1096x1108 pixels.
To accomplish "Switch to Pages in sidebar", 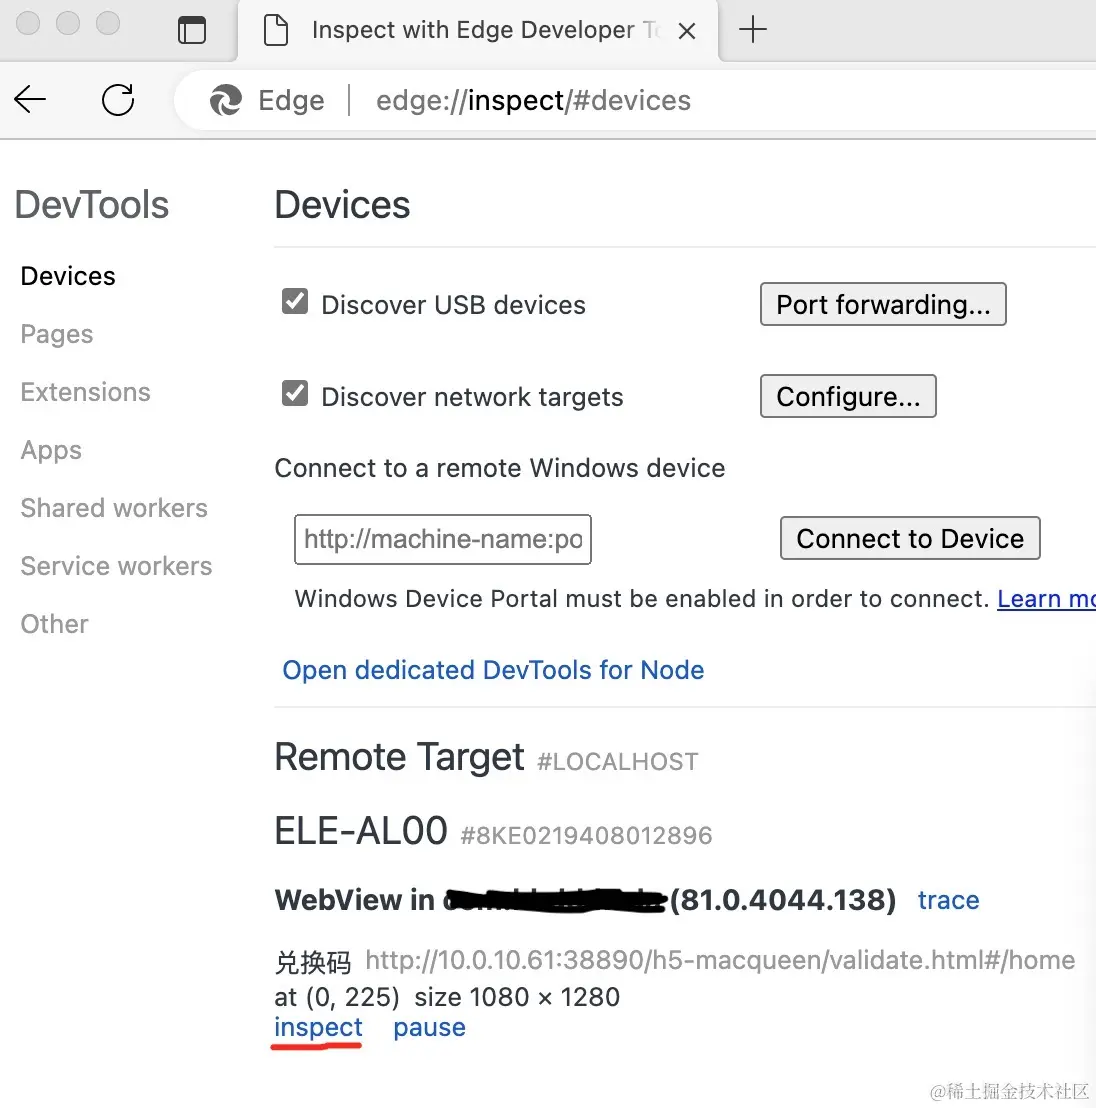I will (x=57, y=334).
